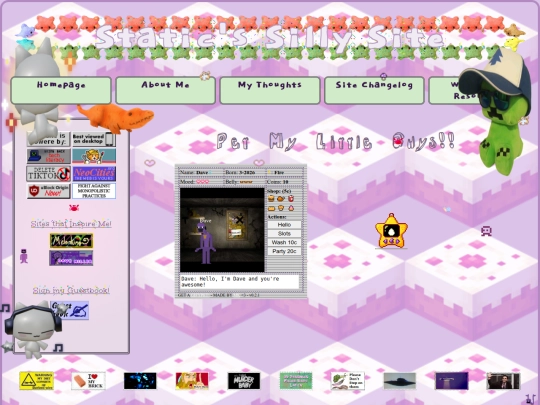
Task: Buy the red drink cup item
Action: 291,199
